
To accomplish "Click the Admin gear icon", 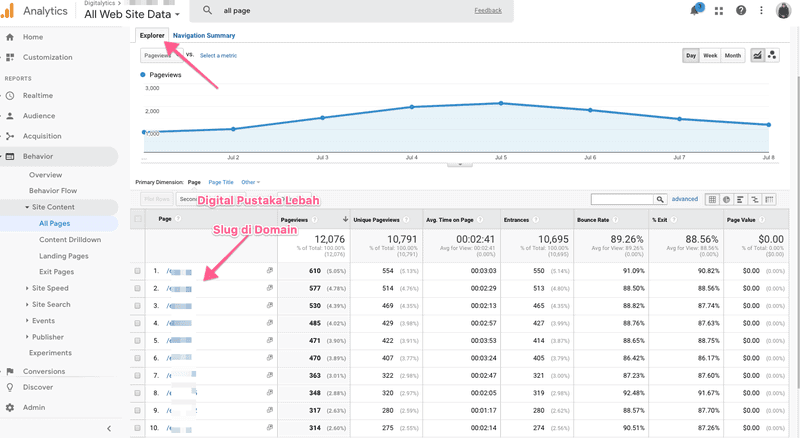I will [10, 407].
